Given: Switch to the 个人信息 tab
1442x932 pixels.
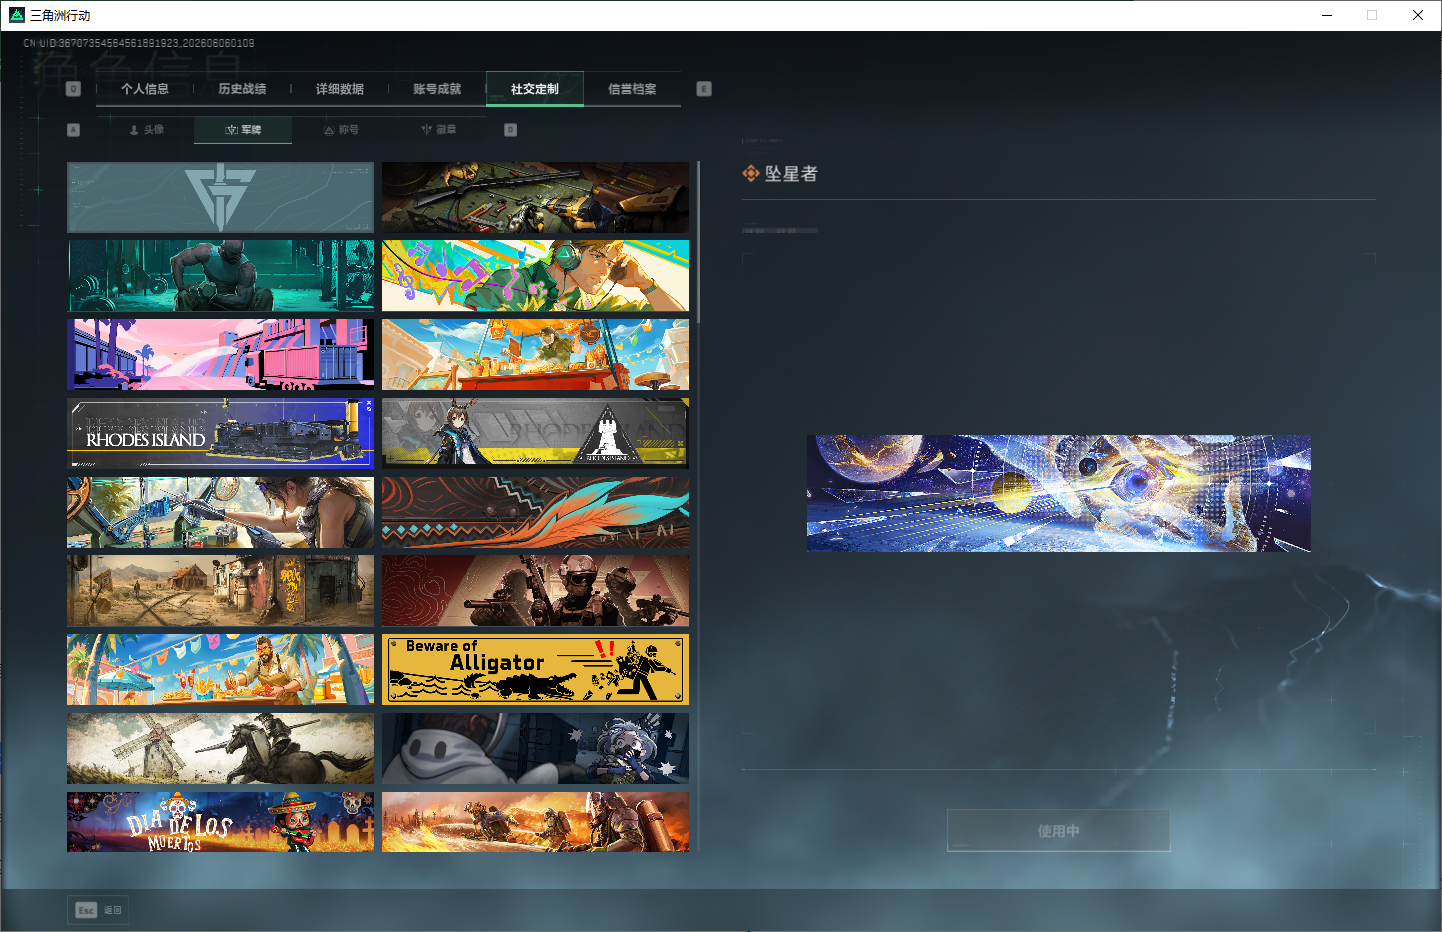Looking at the screenshot, I should point(145,89).
